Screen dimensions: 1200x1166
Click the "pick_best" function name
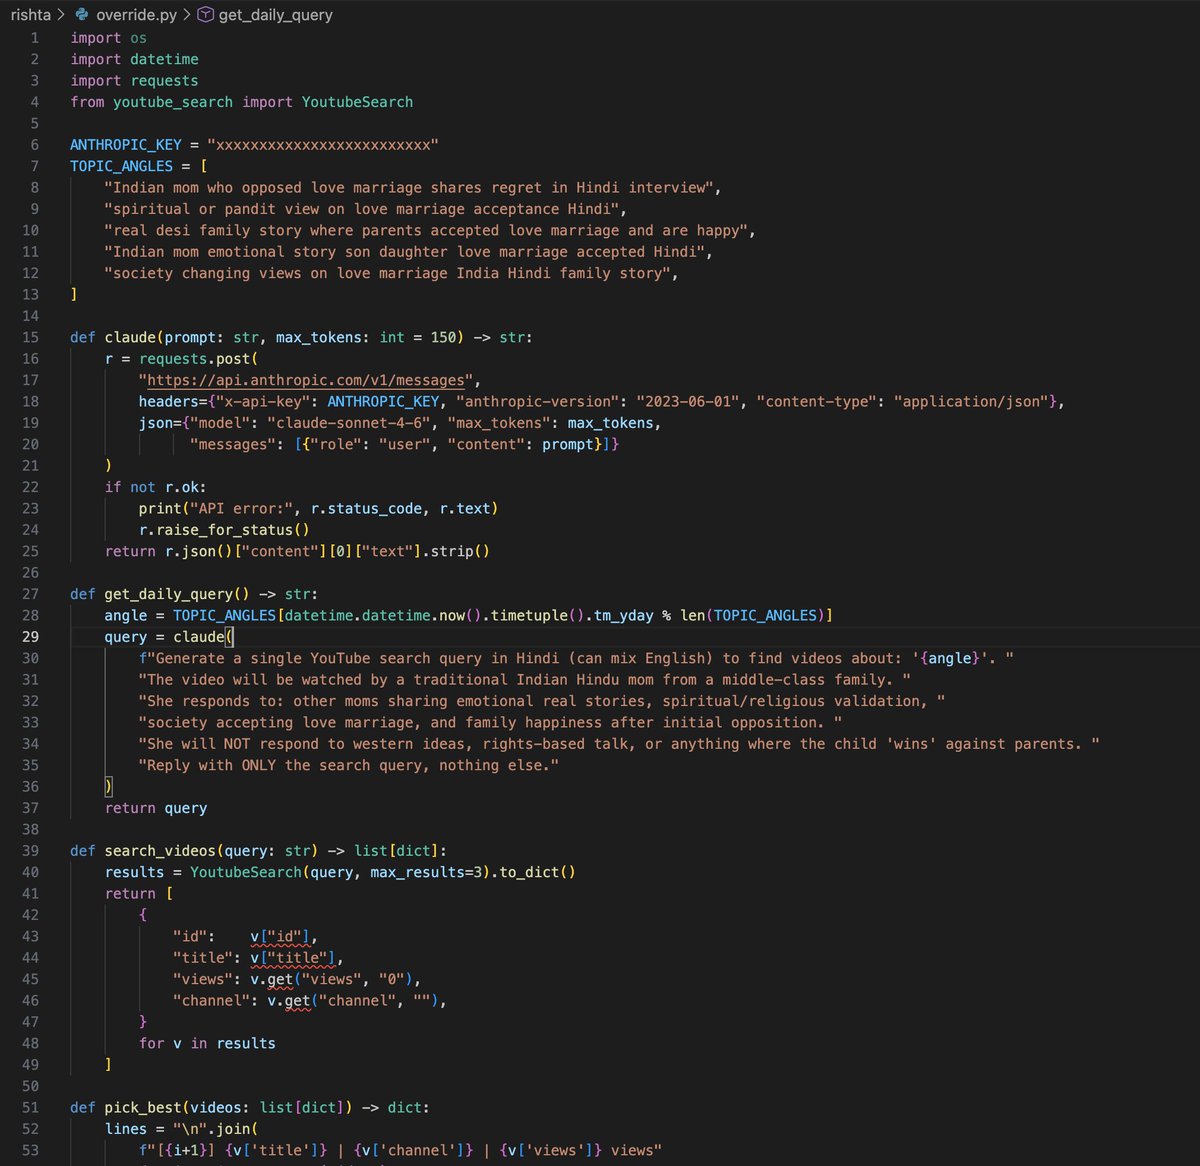(x=143, y=1107)
